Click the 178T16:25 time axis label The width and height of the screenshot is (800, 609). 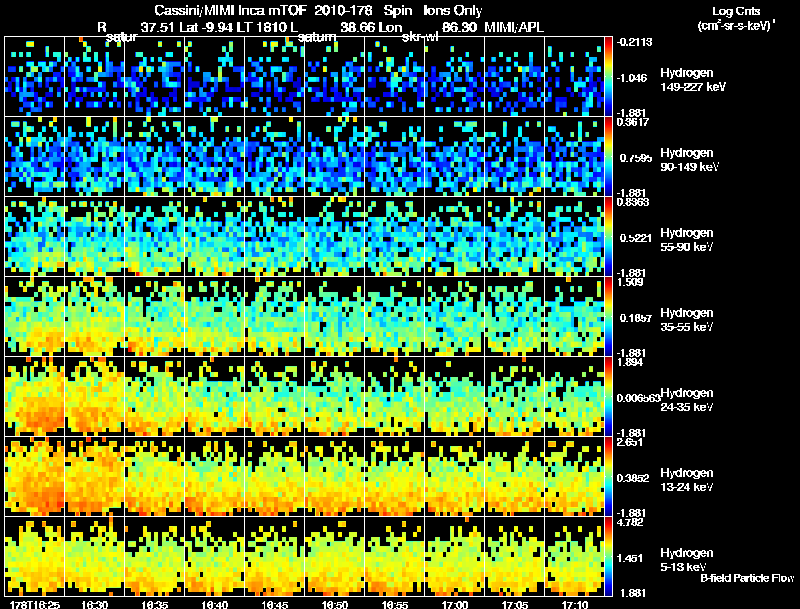(x=35, y=605)
